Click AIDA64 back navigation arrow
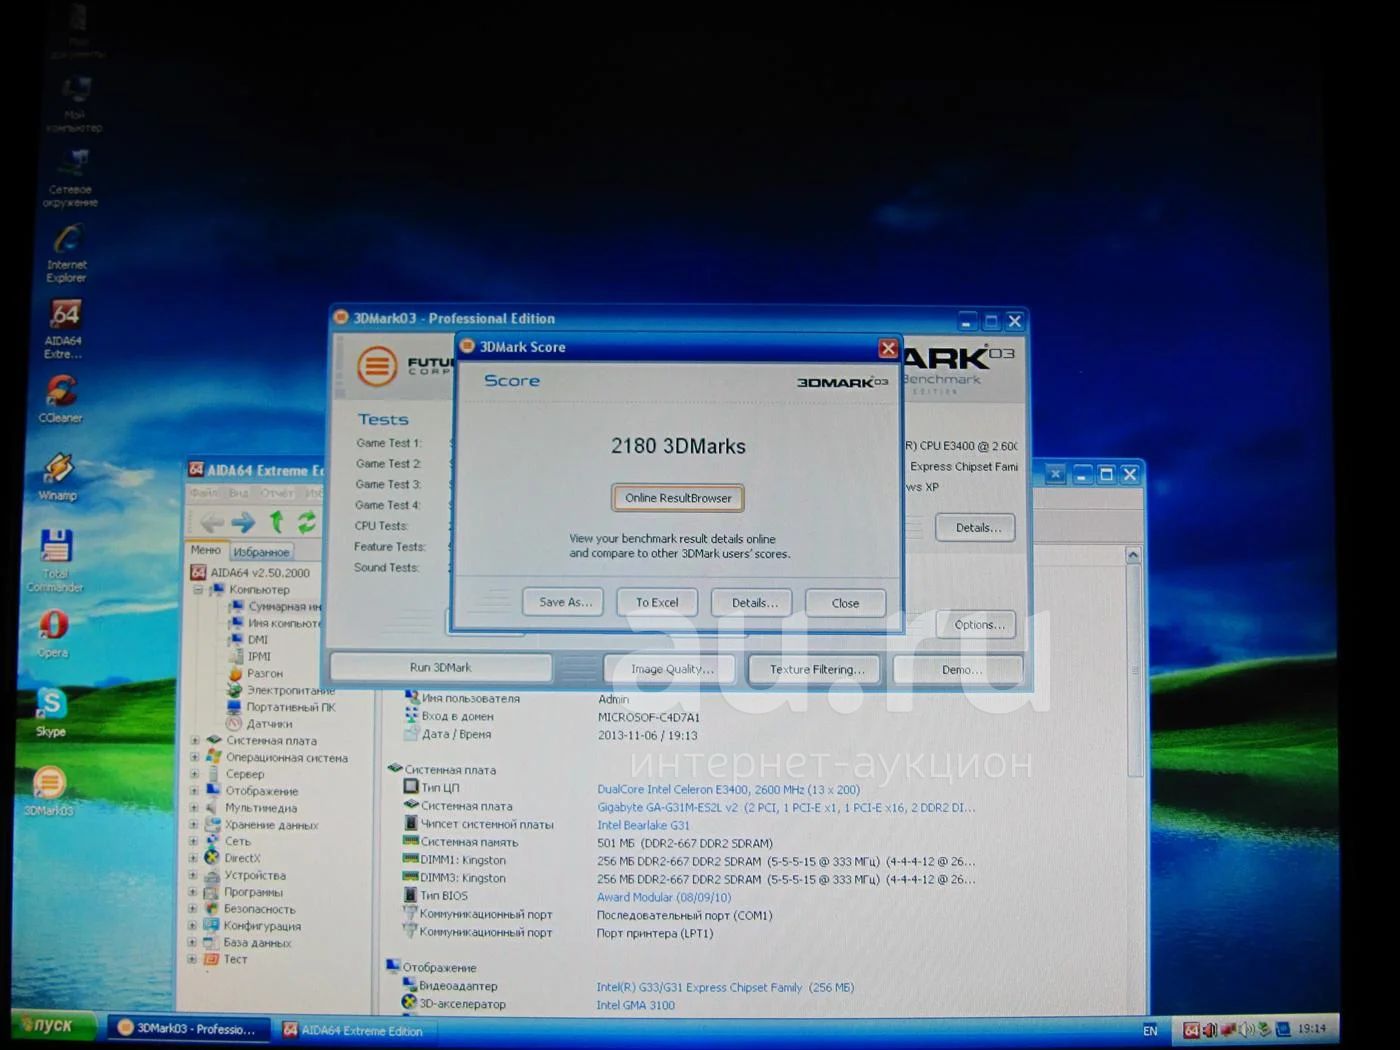Image resolution: width=1400 pixels, height=1050 pixels. [211, 522]
